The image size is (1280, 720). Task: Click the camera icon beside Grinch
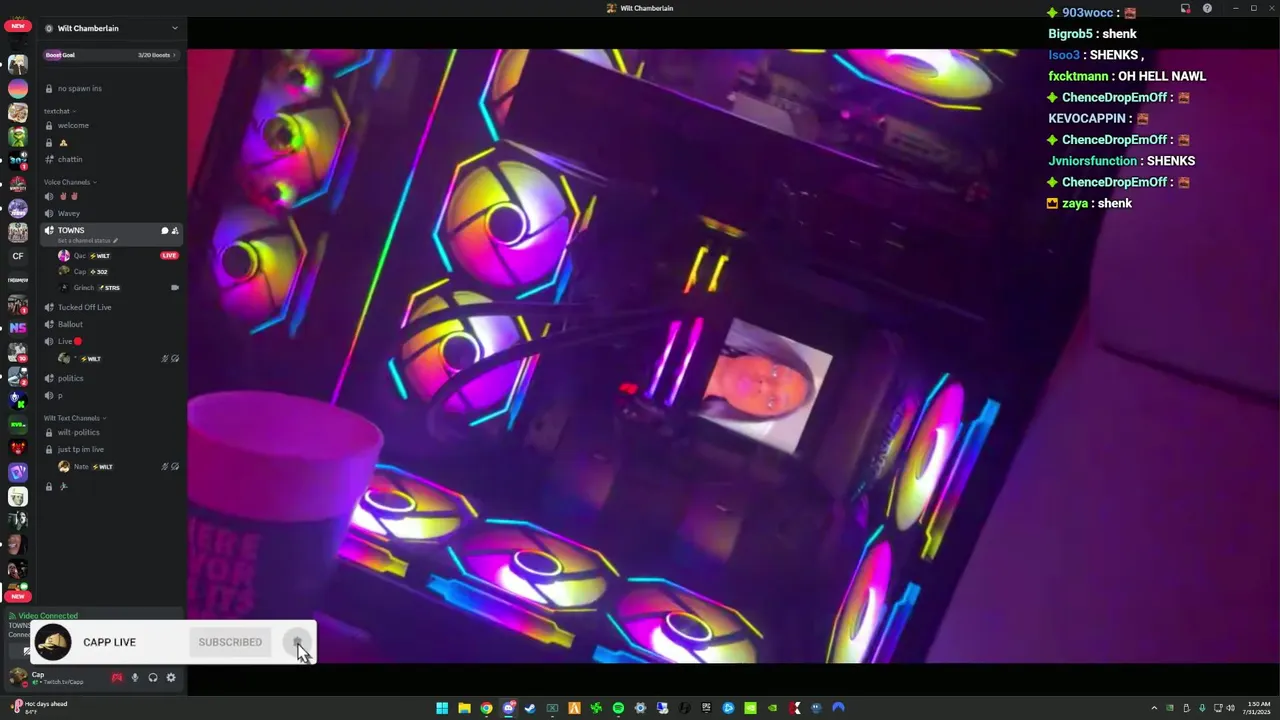[x=174, y=288]
